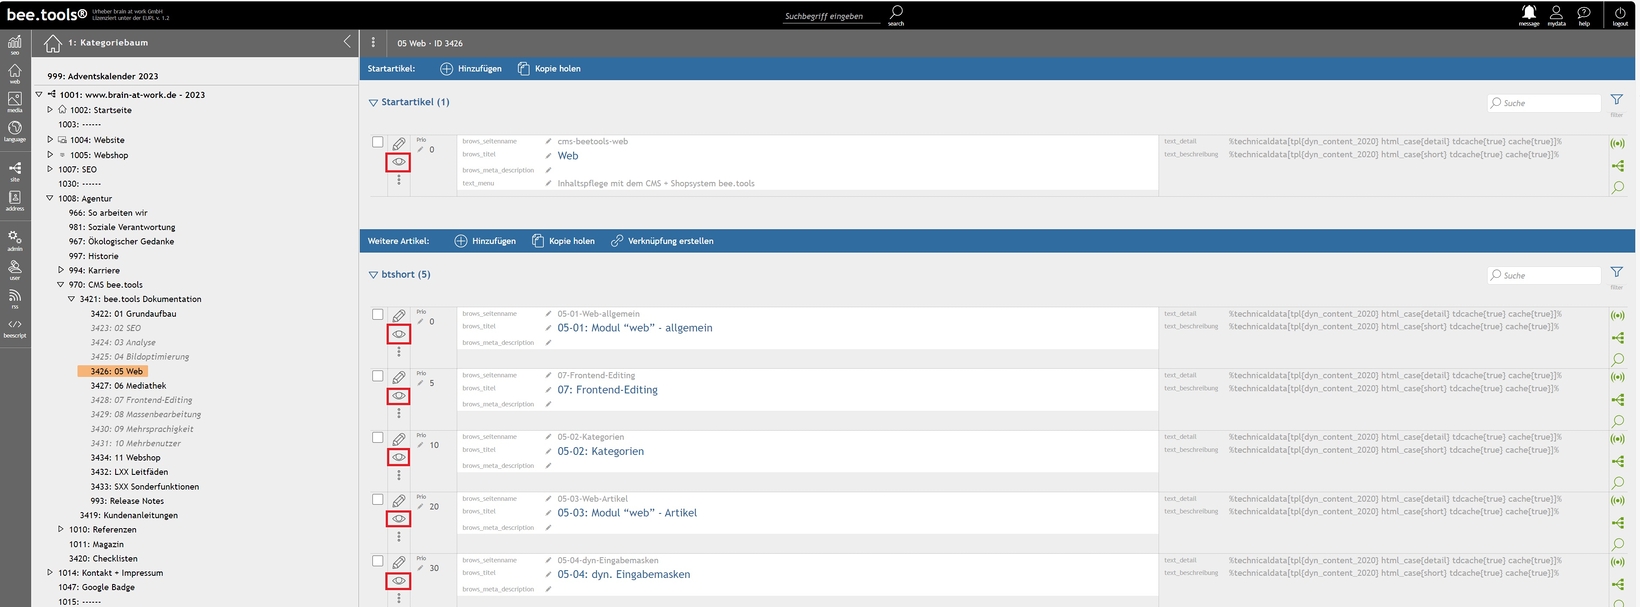Viewport: 1640px width, 607px height.
Task: Collapse the Startartikel (1) section
Action: click(x=373, y=102)
